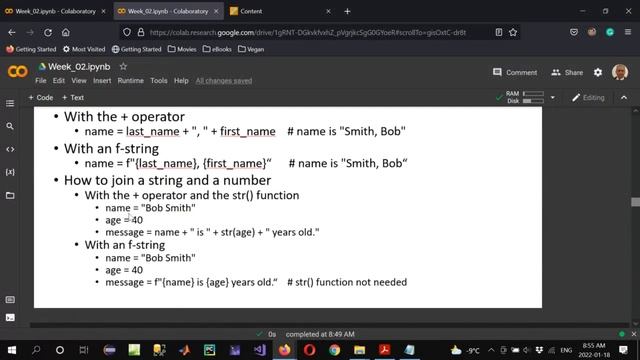This screenshot has height=360, width=640.
Task: Switch to the first Week_02.ipynb tab
Action: point(56,11)
